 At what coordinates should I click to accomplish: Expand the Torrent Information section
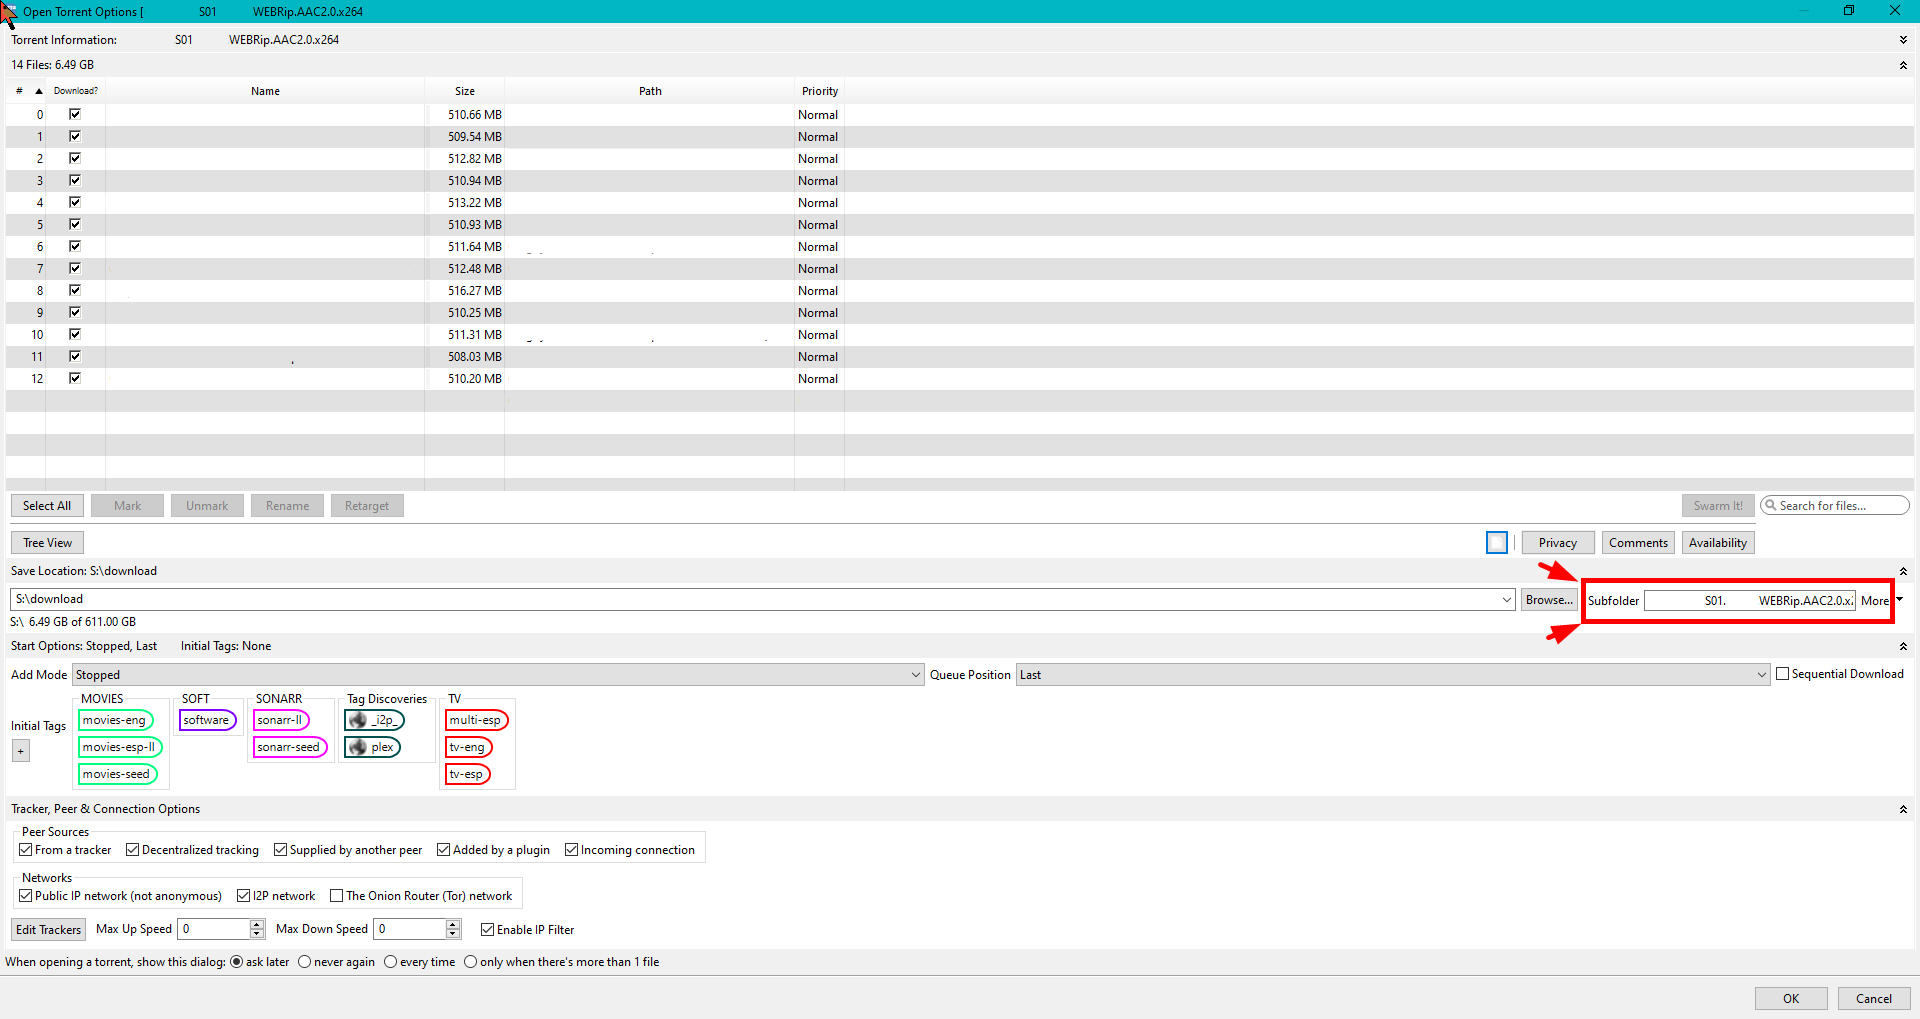point(1903,40)
